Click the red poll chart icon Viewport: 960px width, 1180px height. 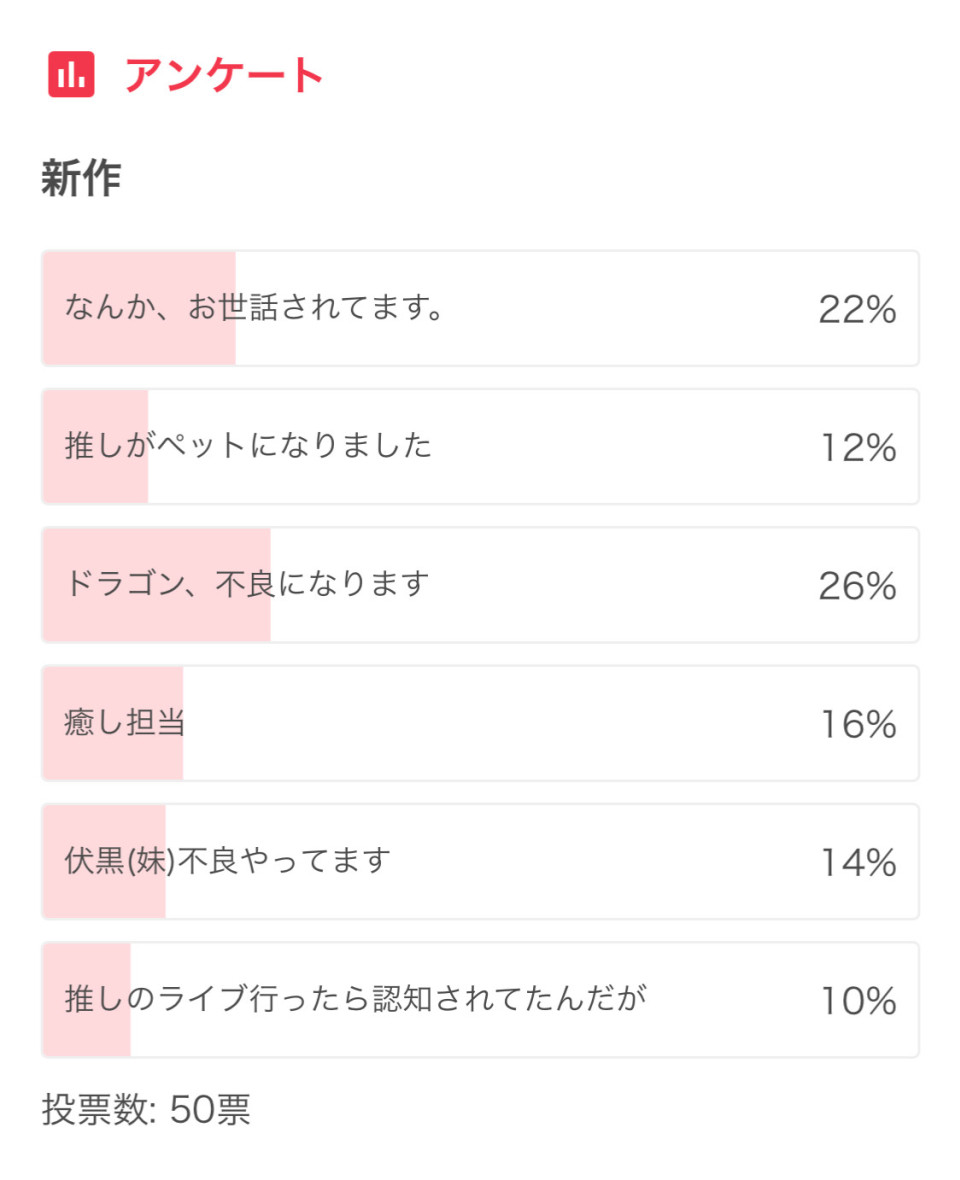[71, 75]
